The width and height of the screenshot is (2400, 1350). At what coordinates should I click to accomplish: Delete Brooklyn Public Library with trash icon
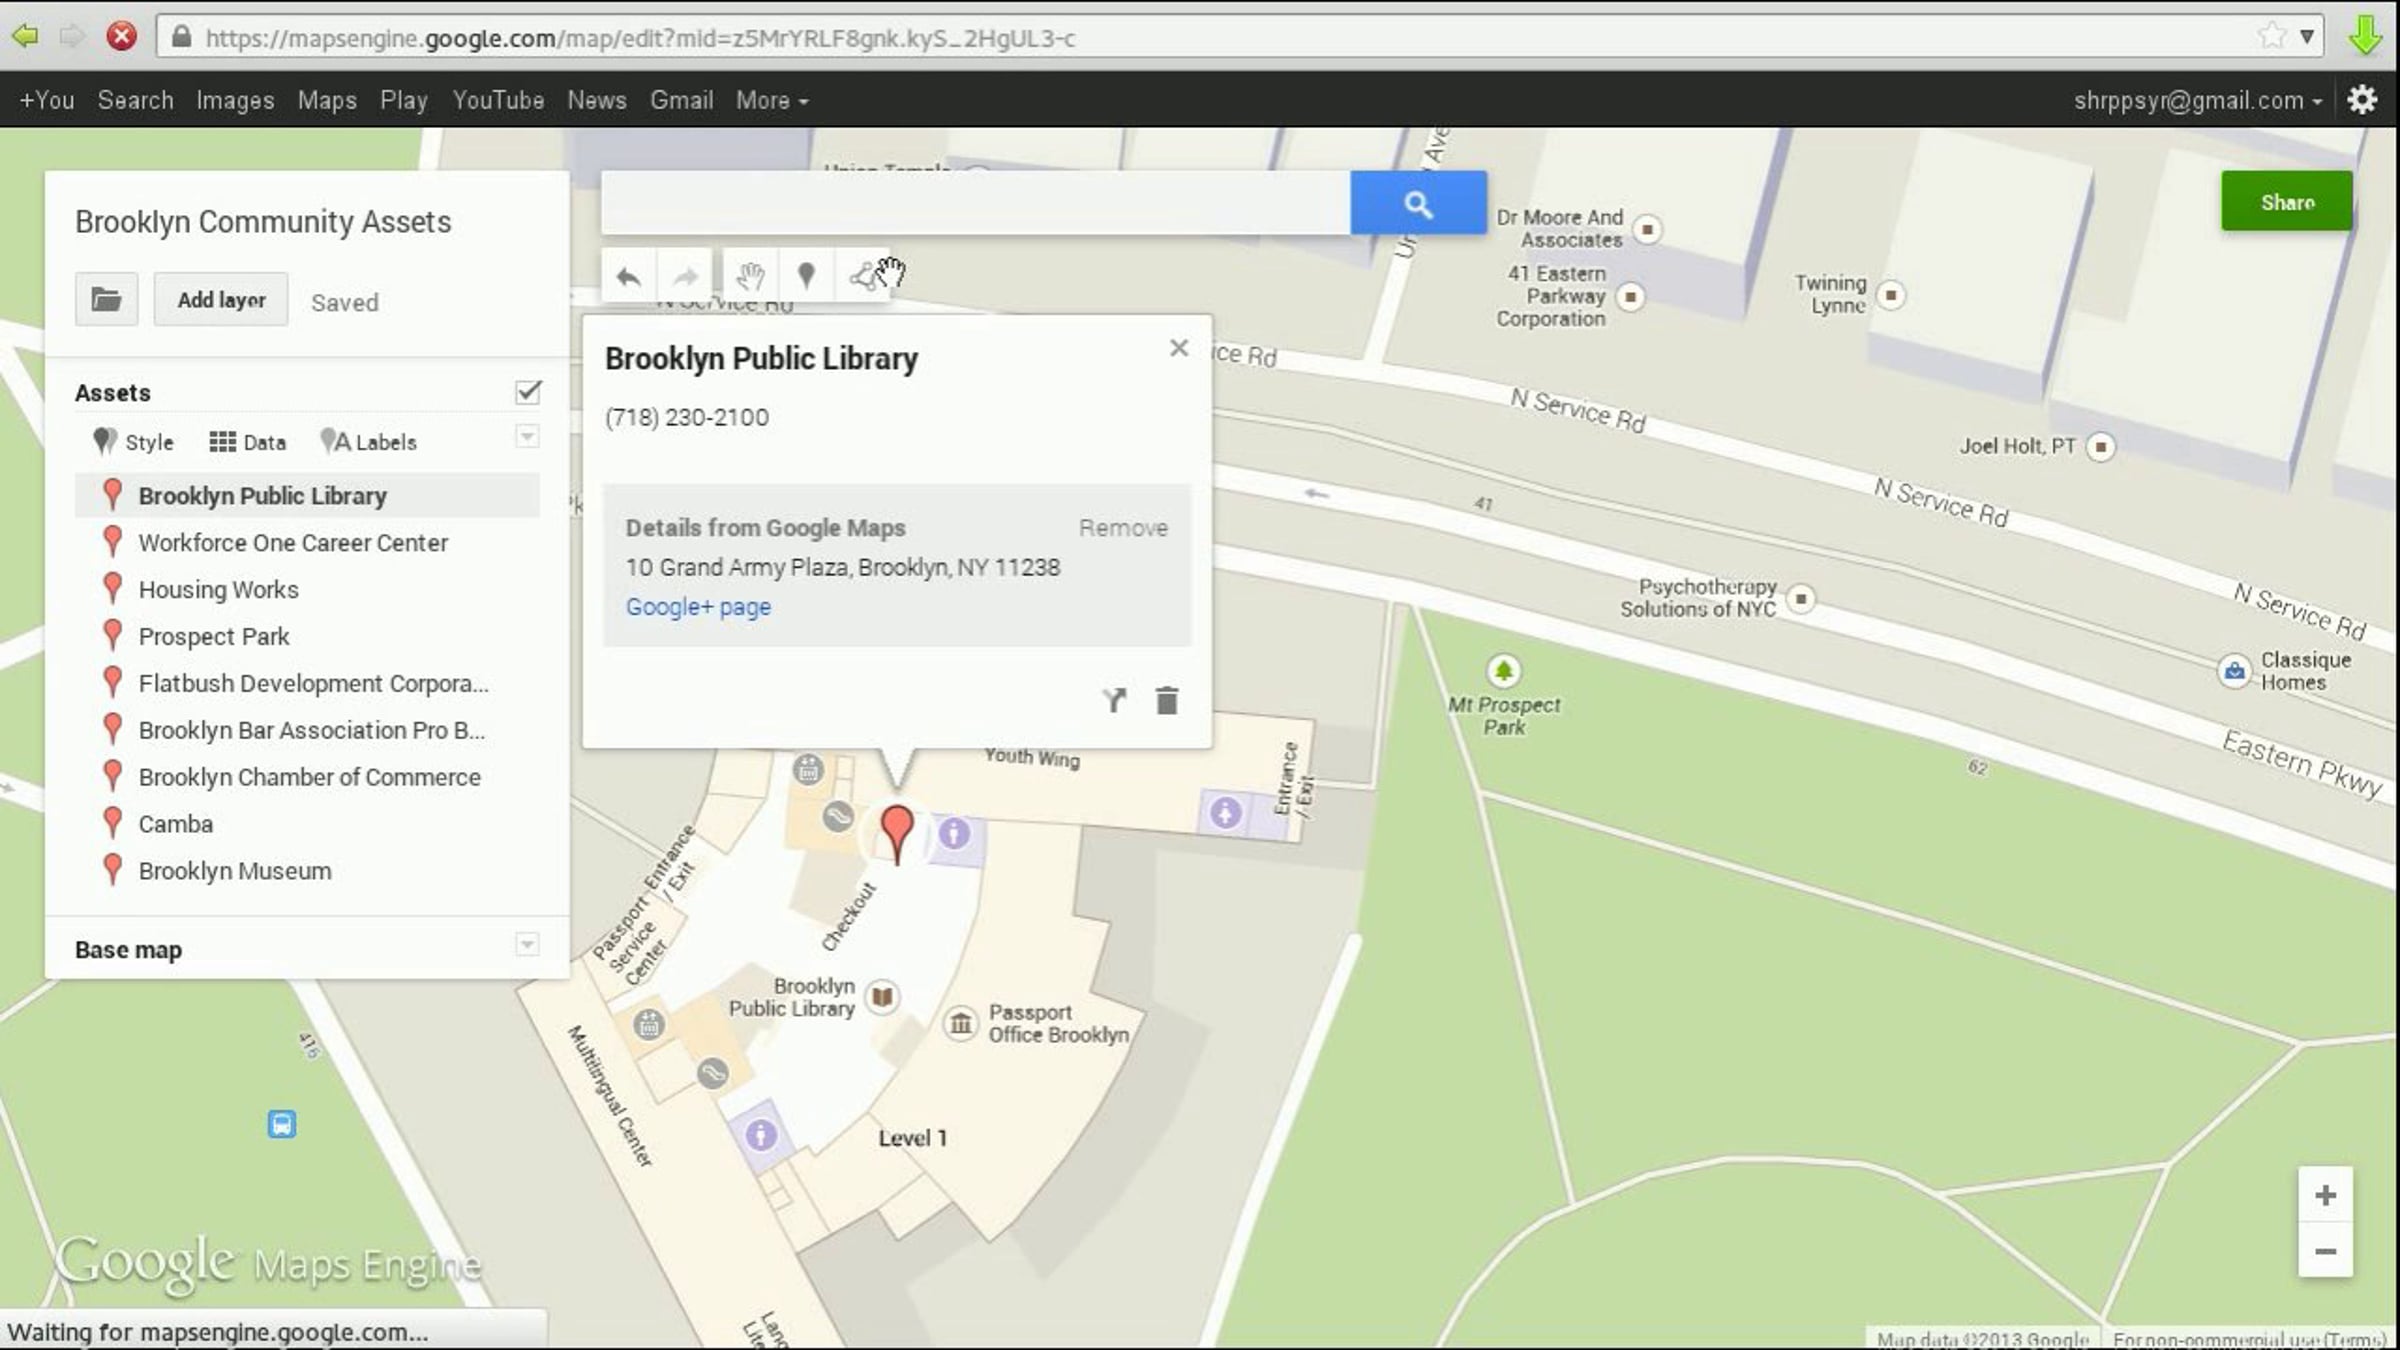tap(1166, 700)
